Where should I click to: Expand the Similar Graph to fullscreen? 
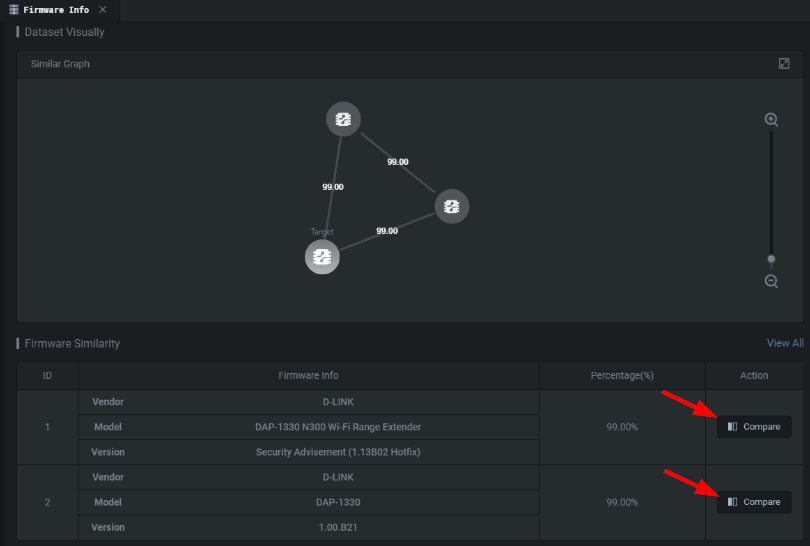pos(784,64)
